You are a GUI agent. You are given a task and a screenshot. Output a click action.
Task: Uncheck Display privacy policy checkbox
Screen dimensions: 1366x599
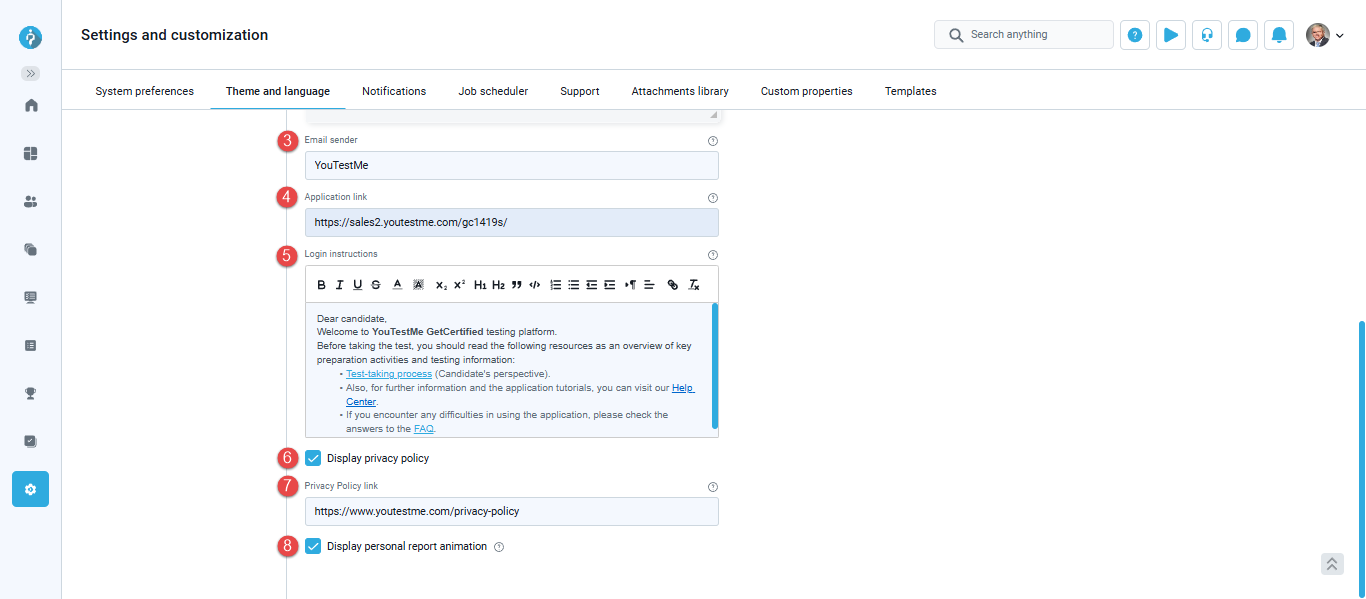pos(314,458)
